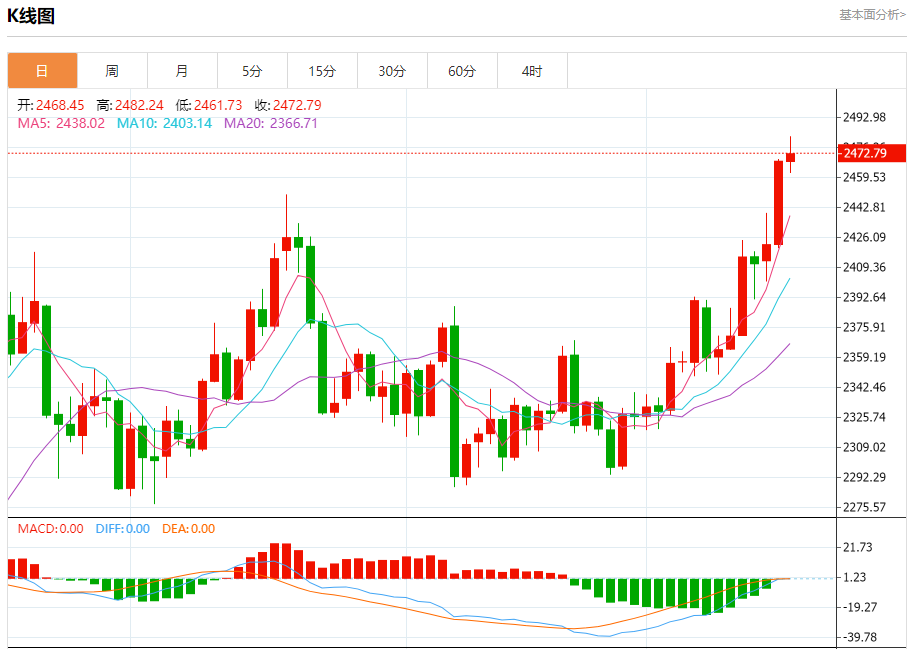Switch to the 月 monthly tab
Image resolution: width=913 pixels, height=649 pixels.
point(182,71)
